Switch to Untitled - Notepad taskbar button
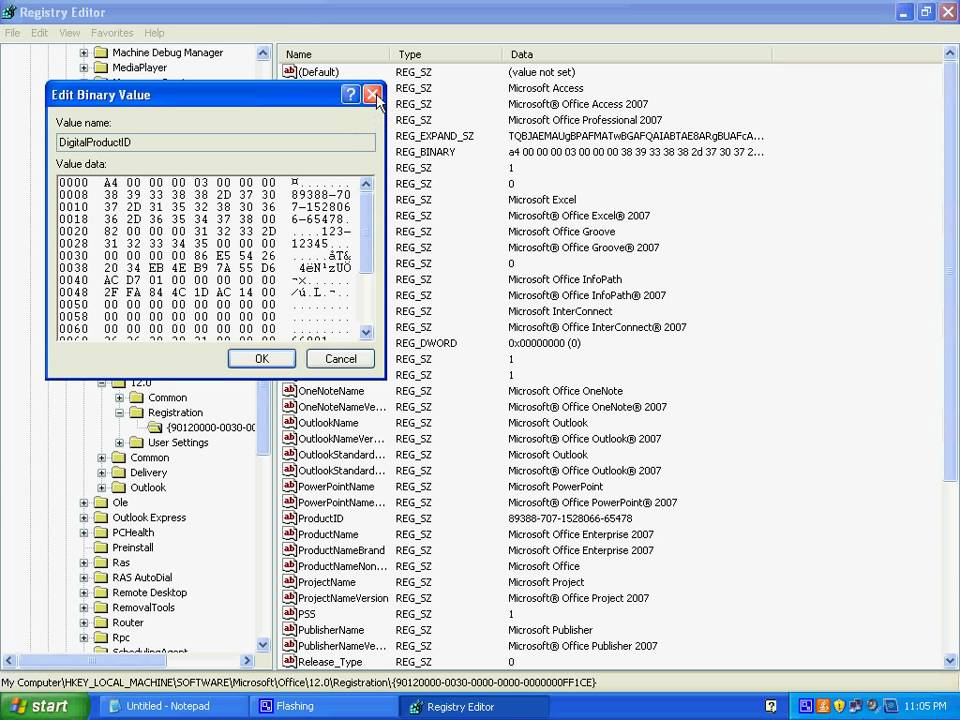This screenshot has width=960, height=720. click(x=172, y=706)
